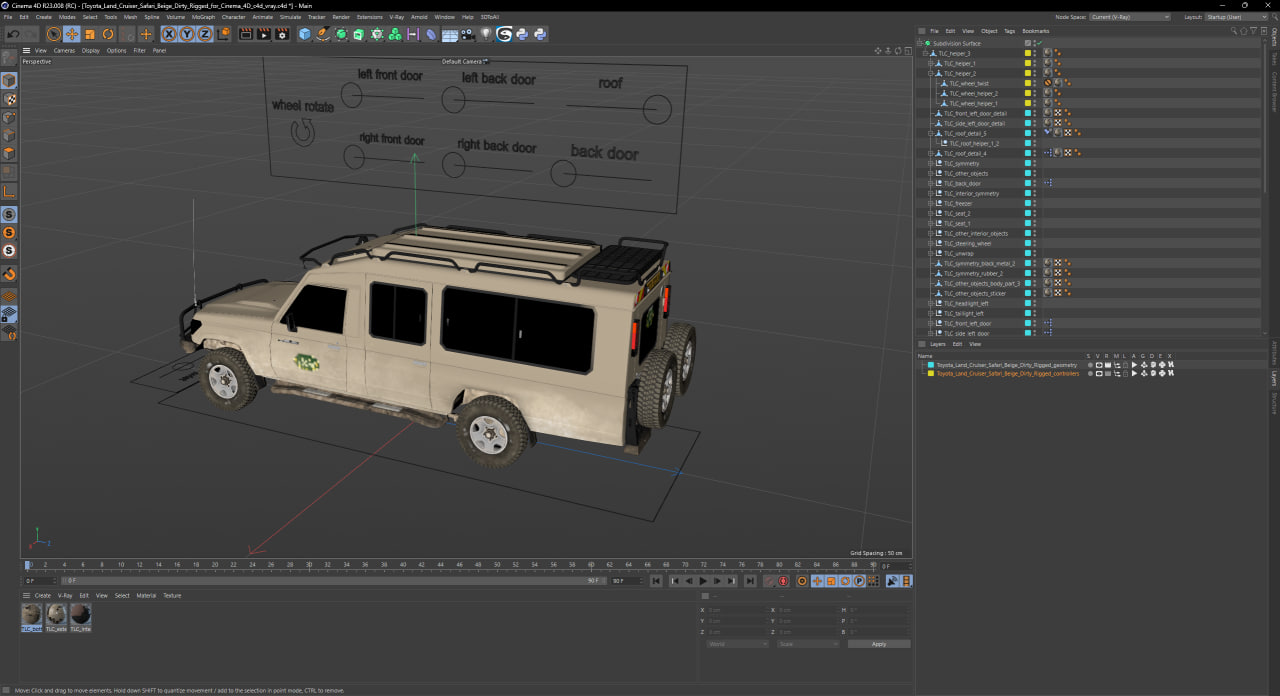Collapse TLC_helper_3 hierarchy

click(926, 53)
